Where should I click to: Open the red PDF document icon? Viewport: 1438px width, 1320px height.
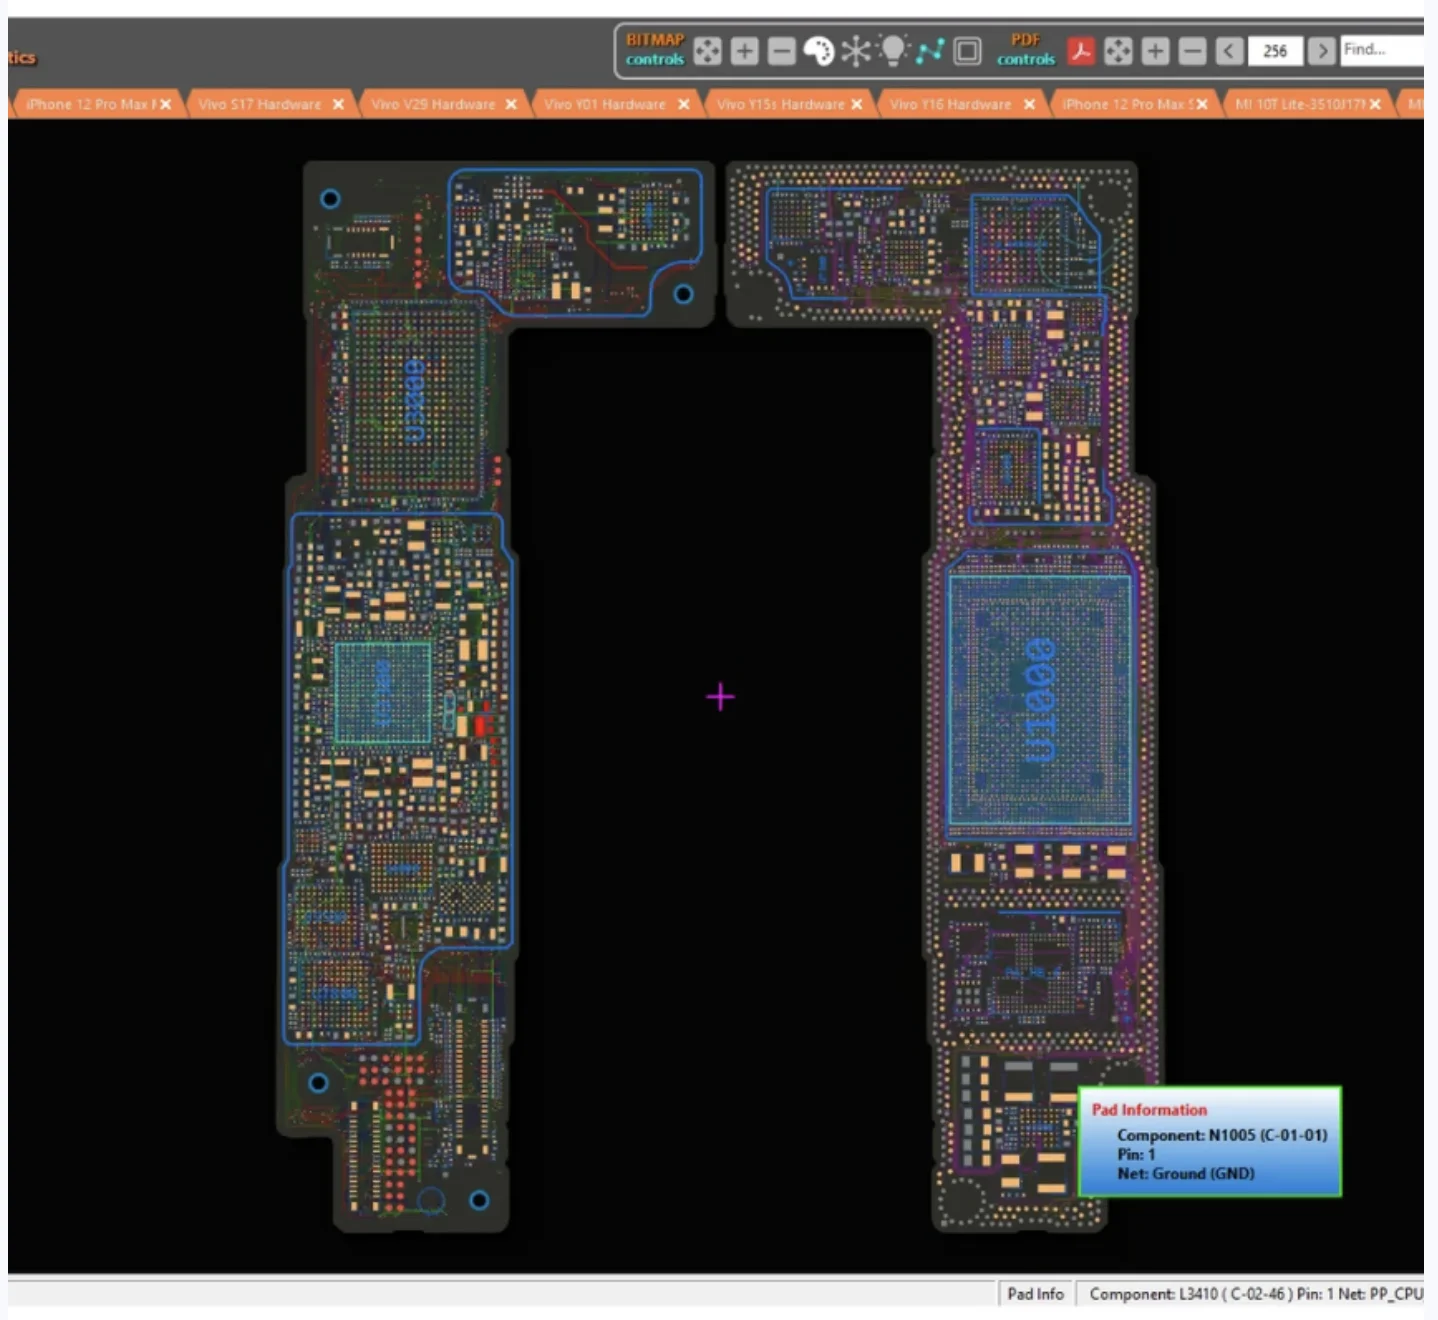(1081, 51)
